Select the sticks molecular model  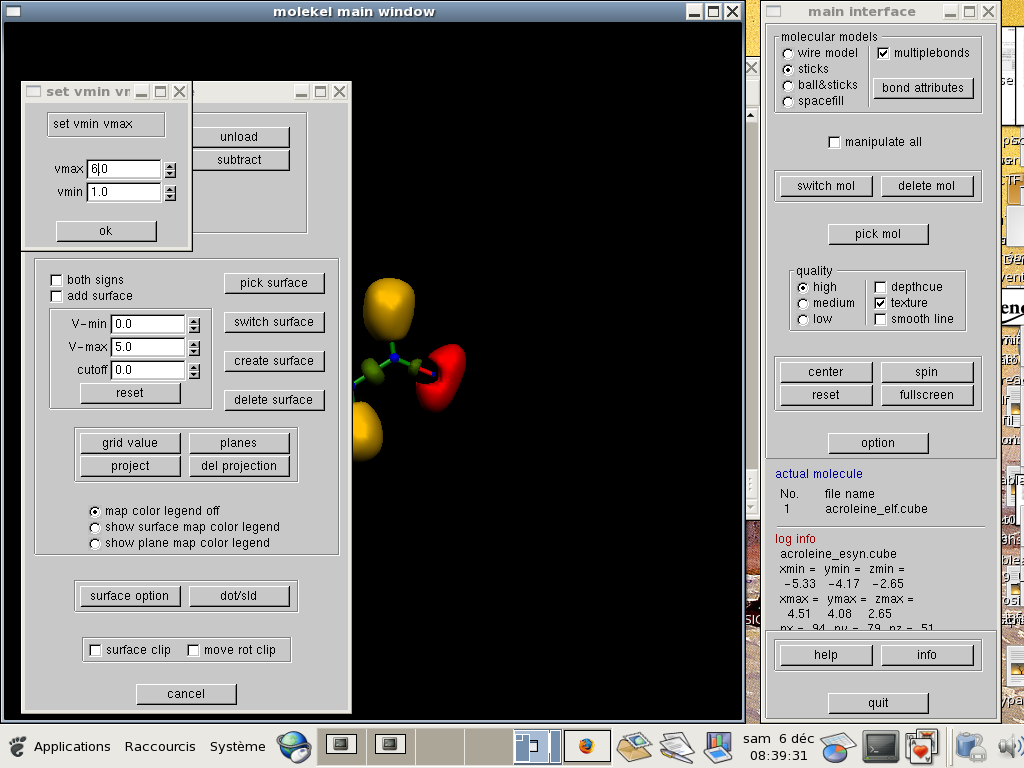(788, 69)
